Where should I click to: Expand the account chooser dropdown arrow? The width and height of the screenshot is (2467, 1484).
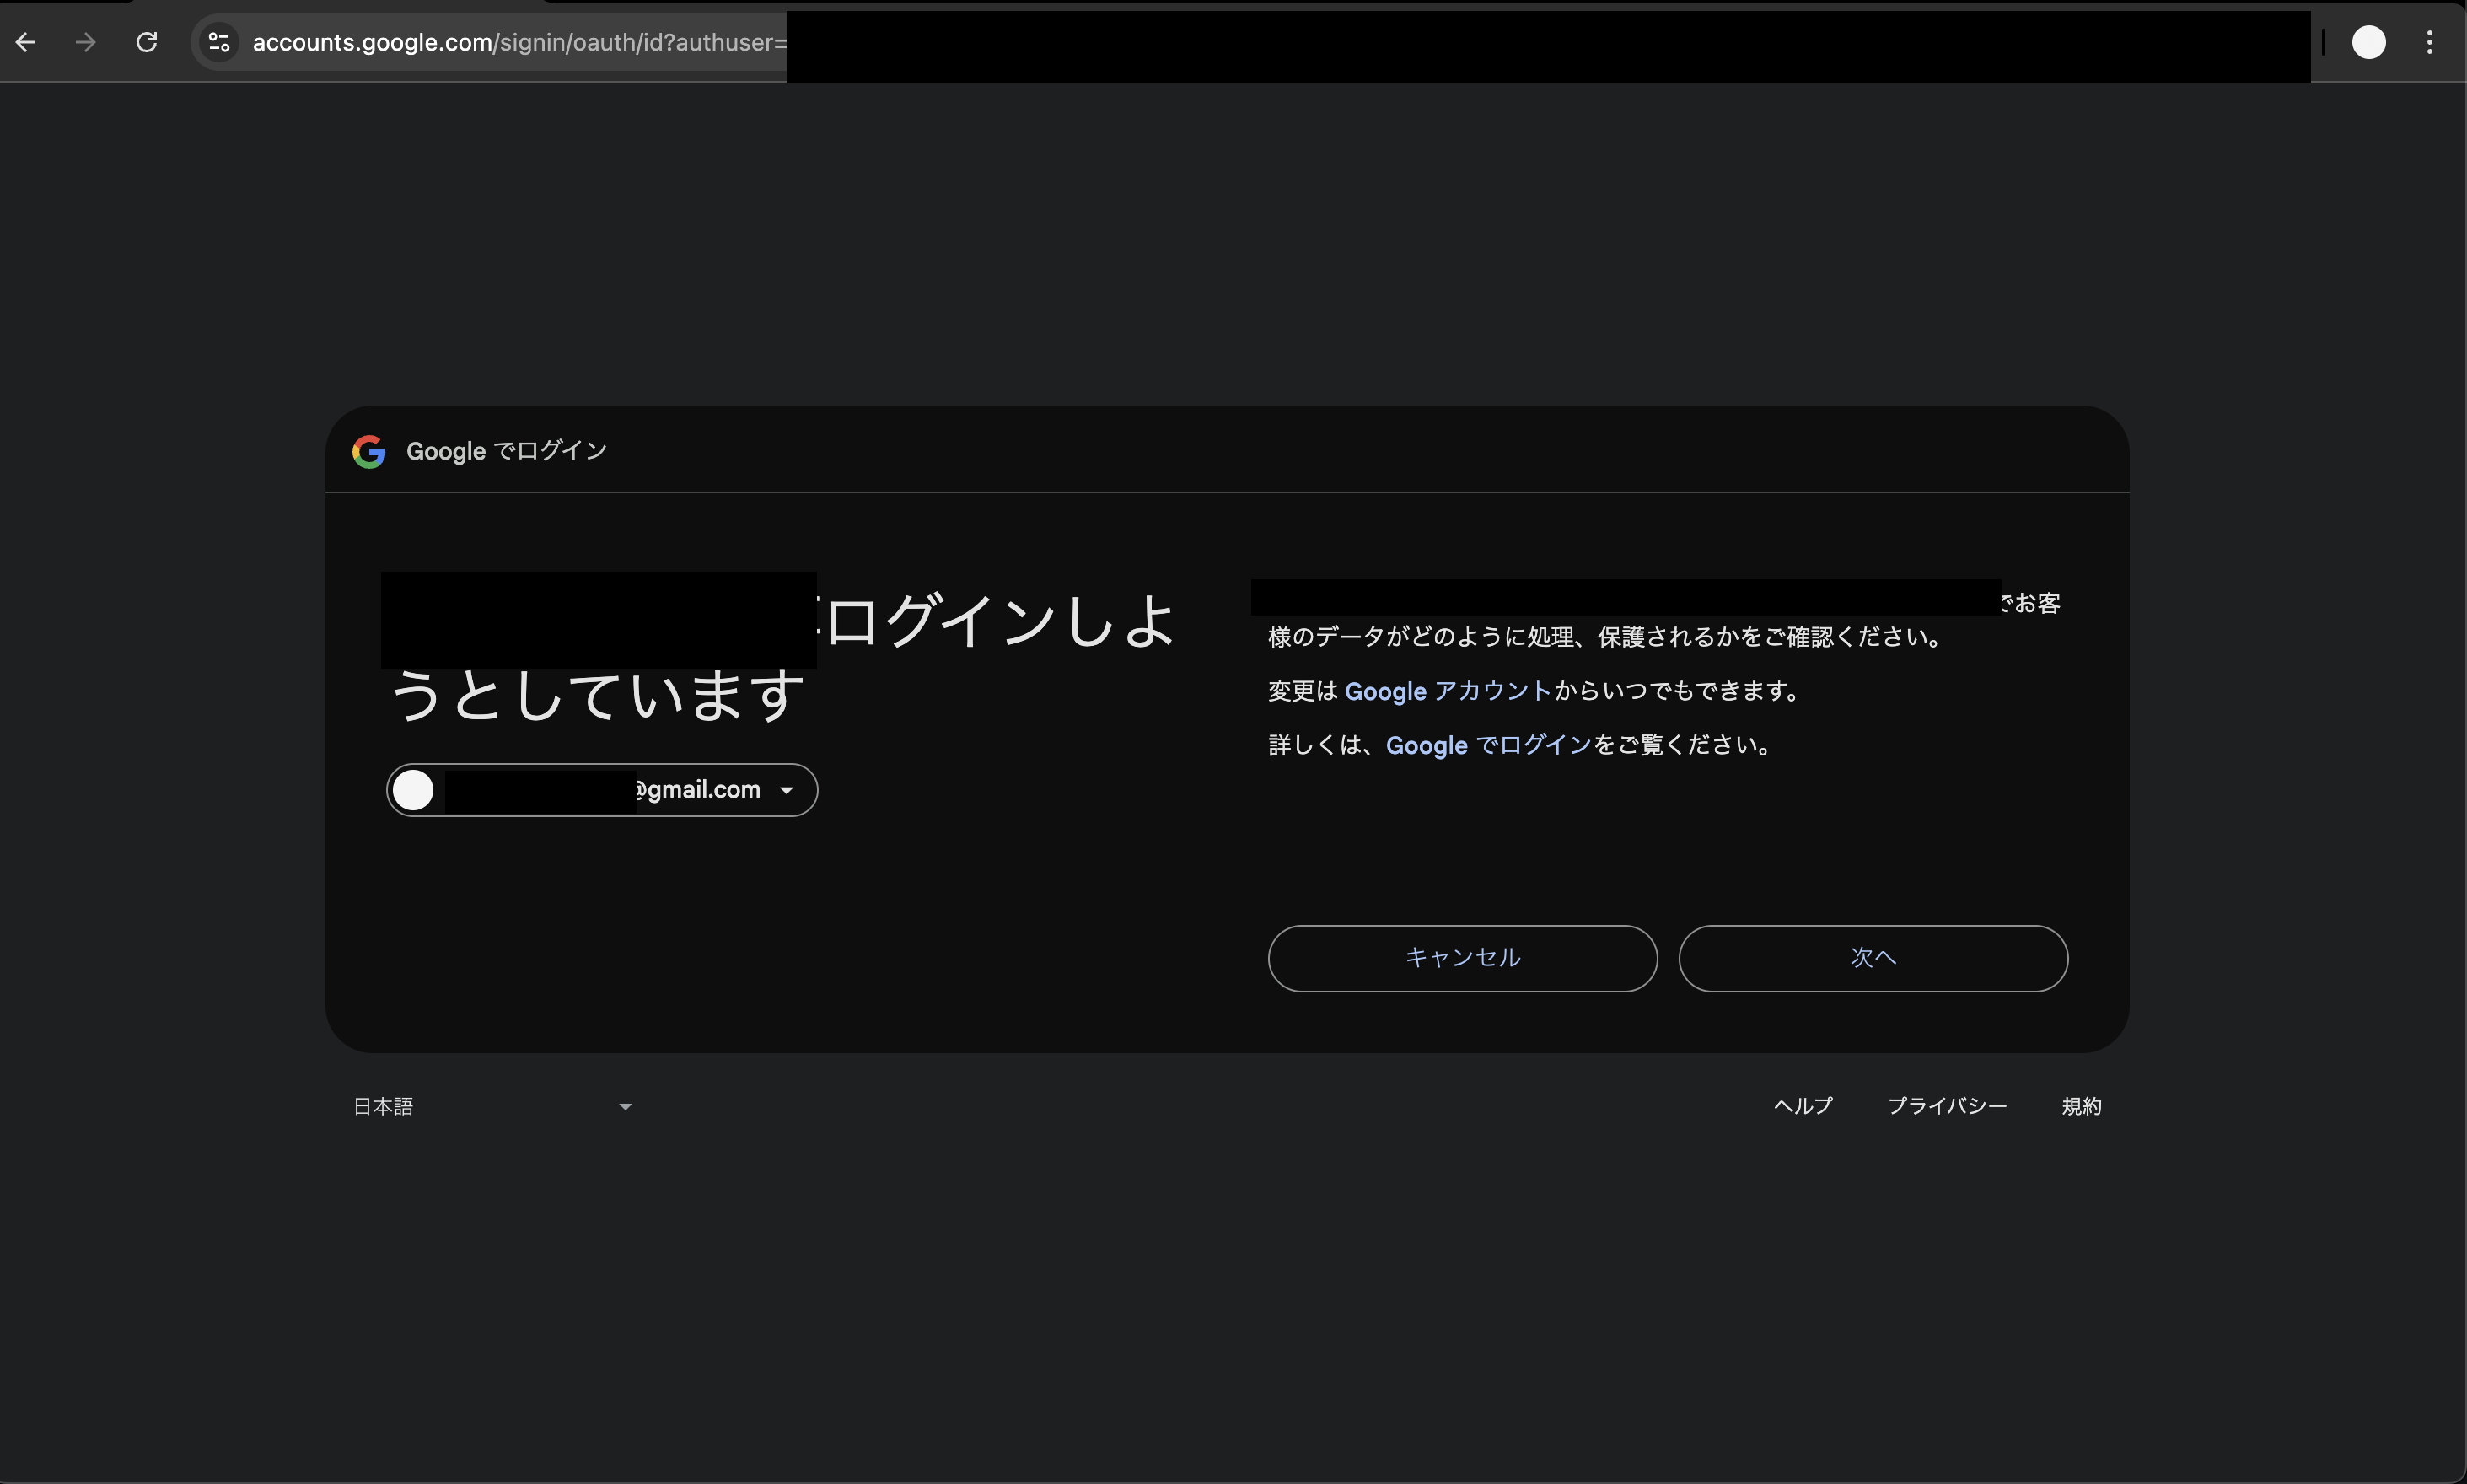(x=786, y=789)
